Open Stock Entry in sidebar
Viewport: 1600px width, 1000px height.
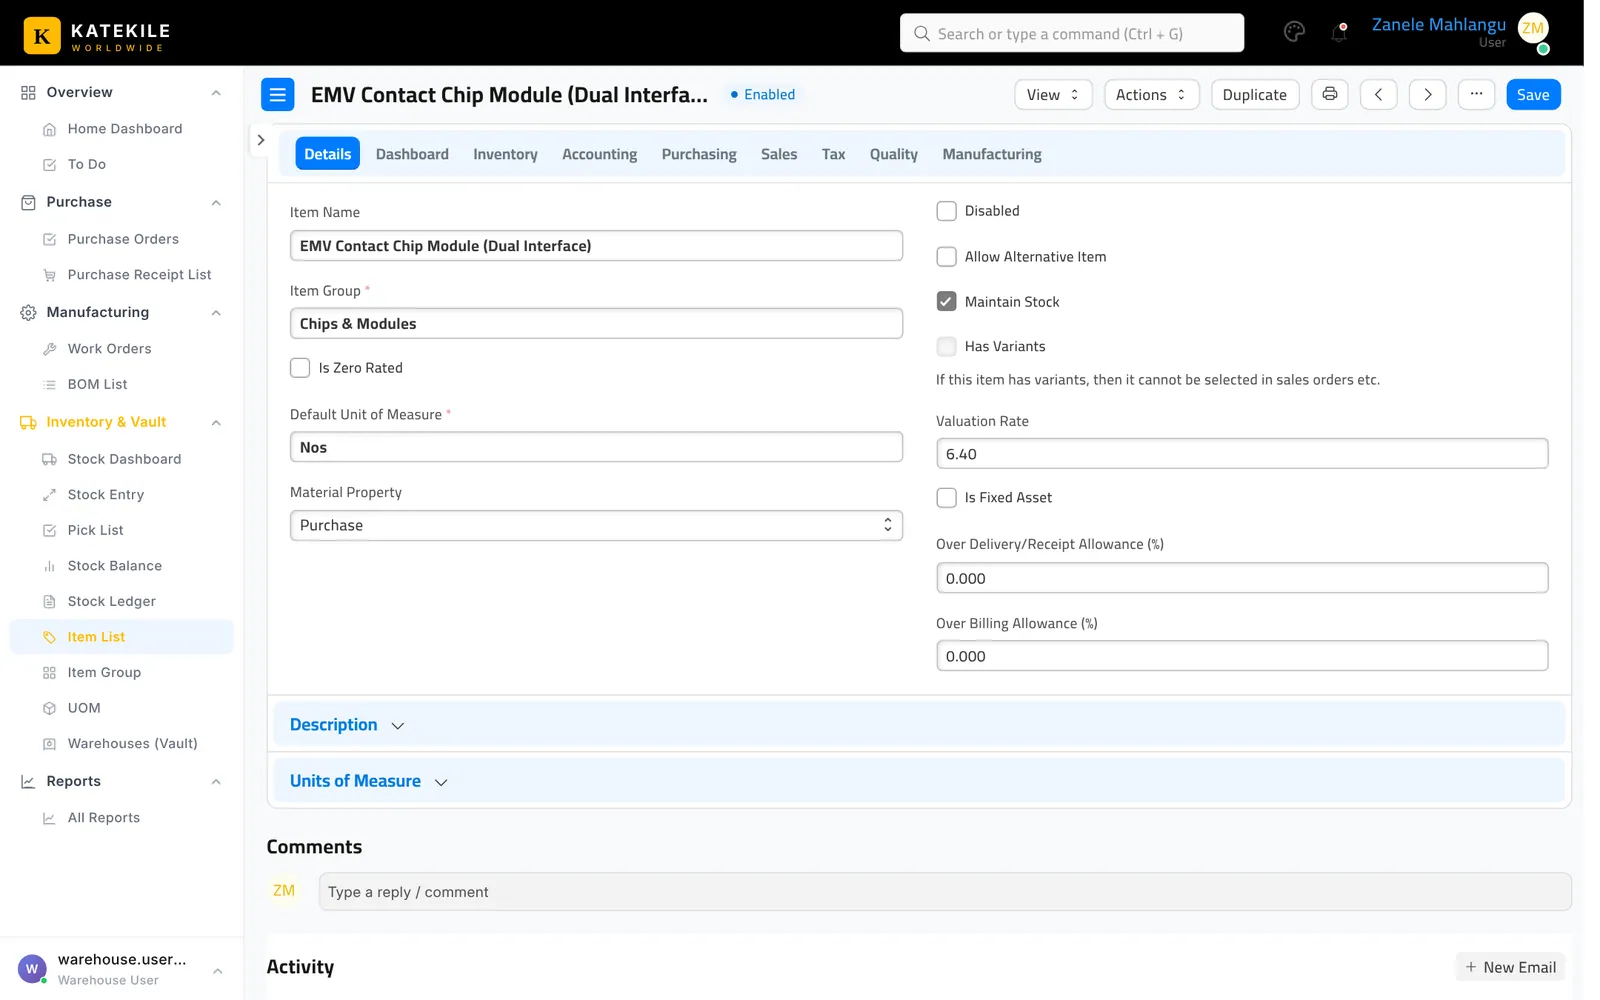[x=106, y=495]
